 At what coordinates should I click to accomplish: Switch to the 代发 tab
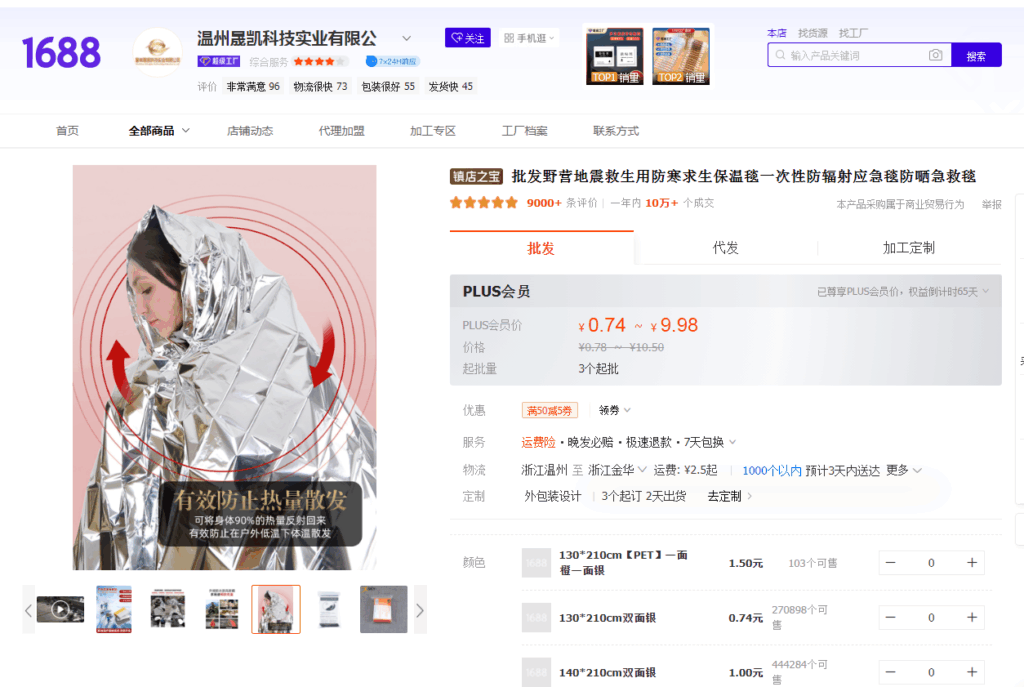click(x=726, y=248)
